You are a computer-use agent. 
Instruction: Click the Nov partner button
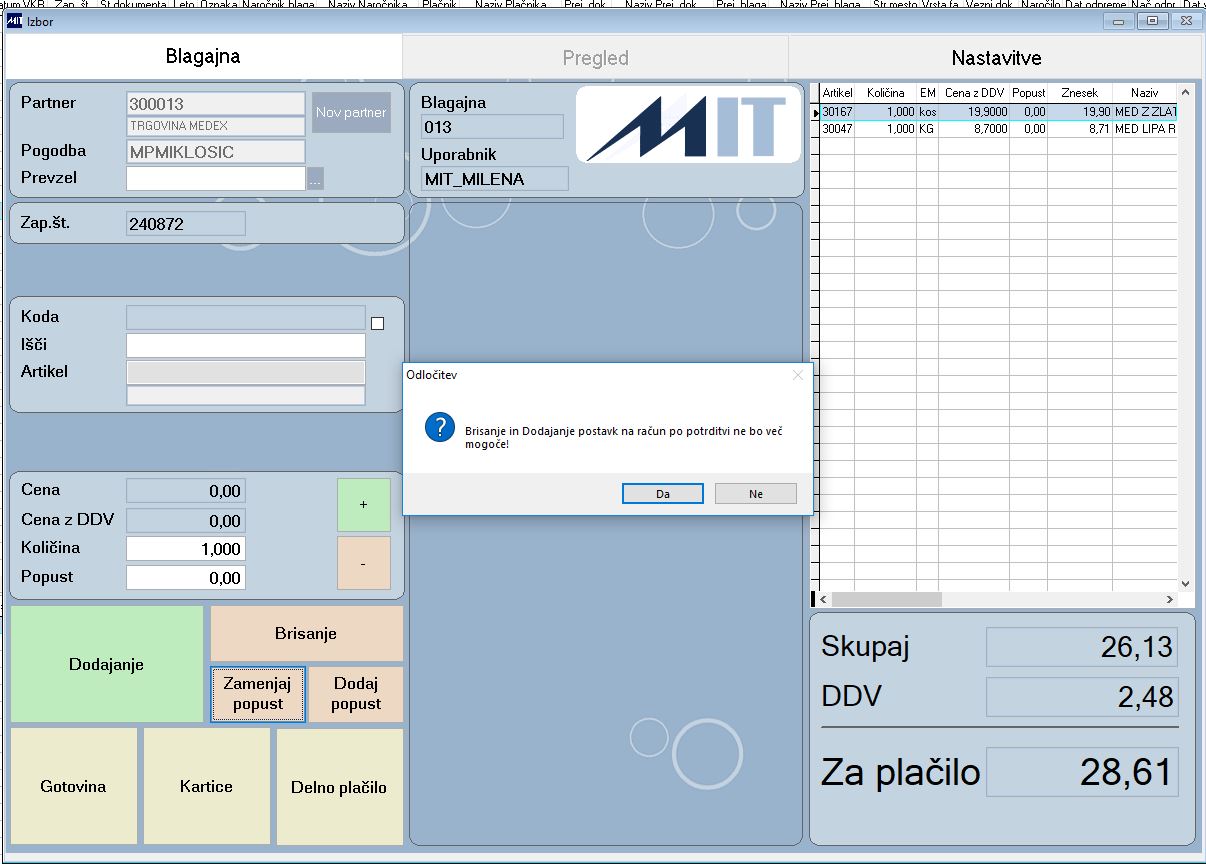(351, 112)
